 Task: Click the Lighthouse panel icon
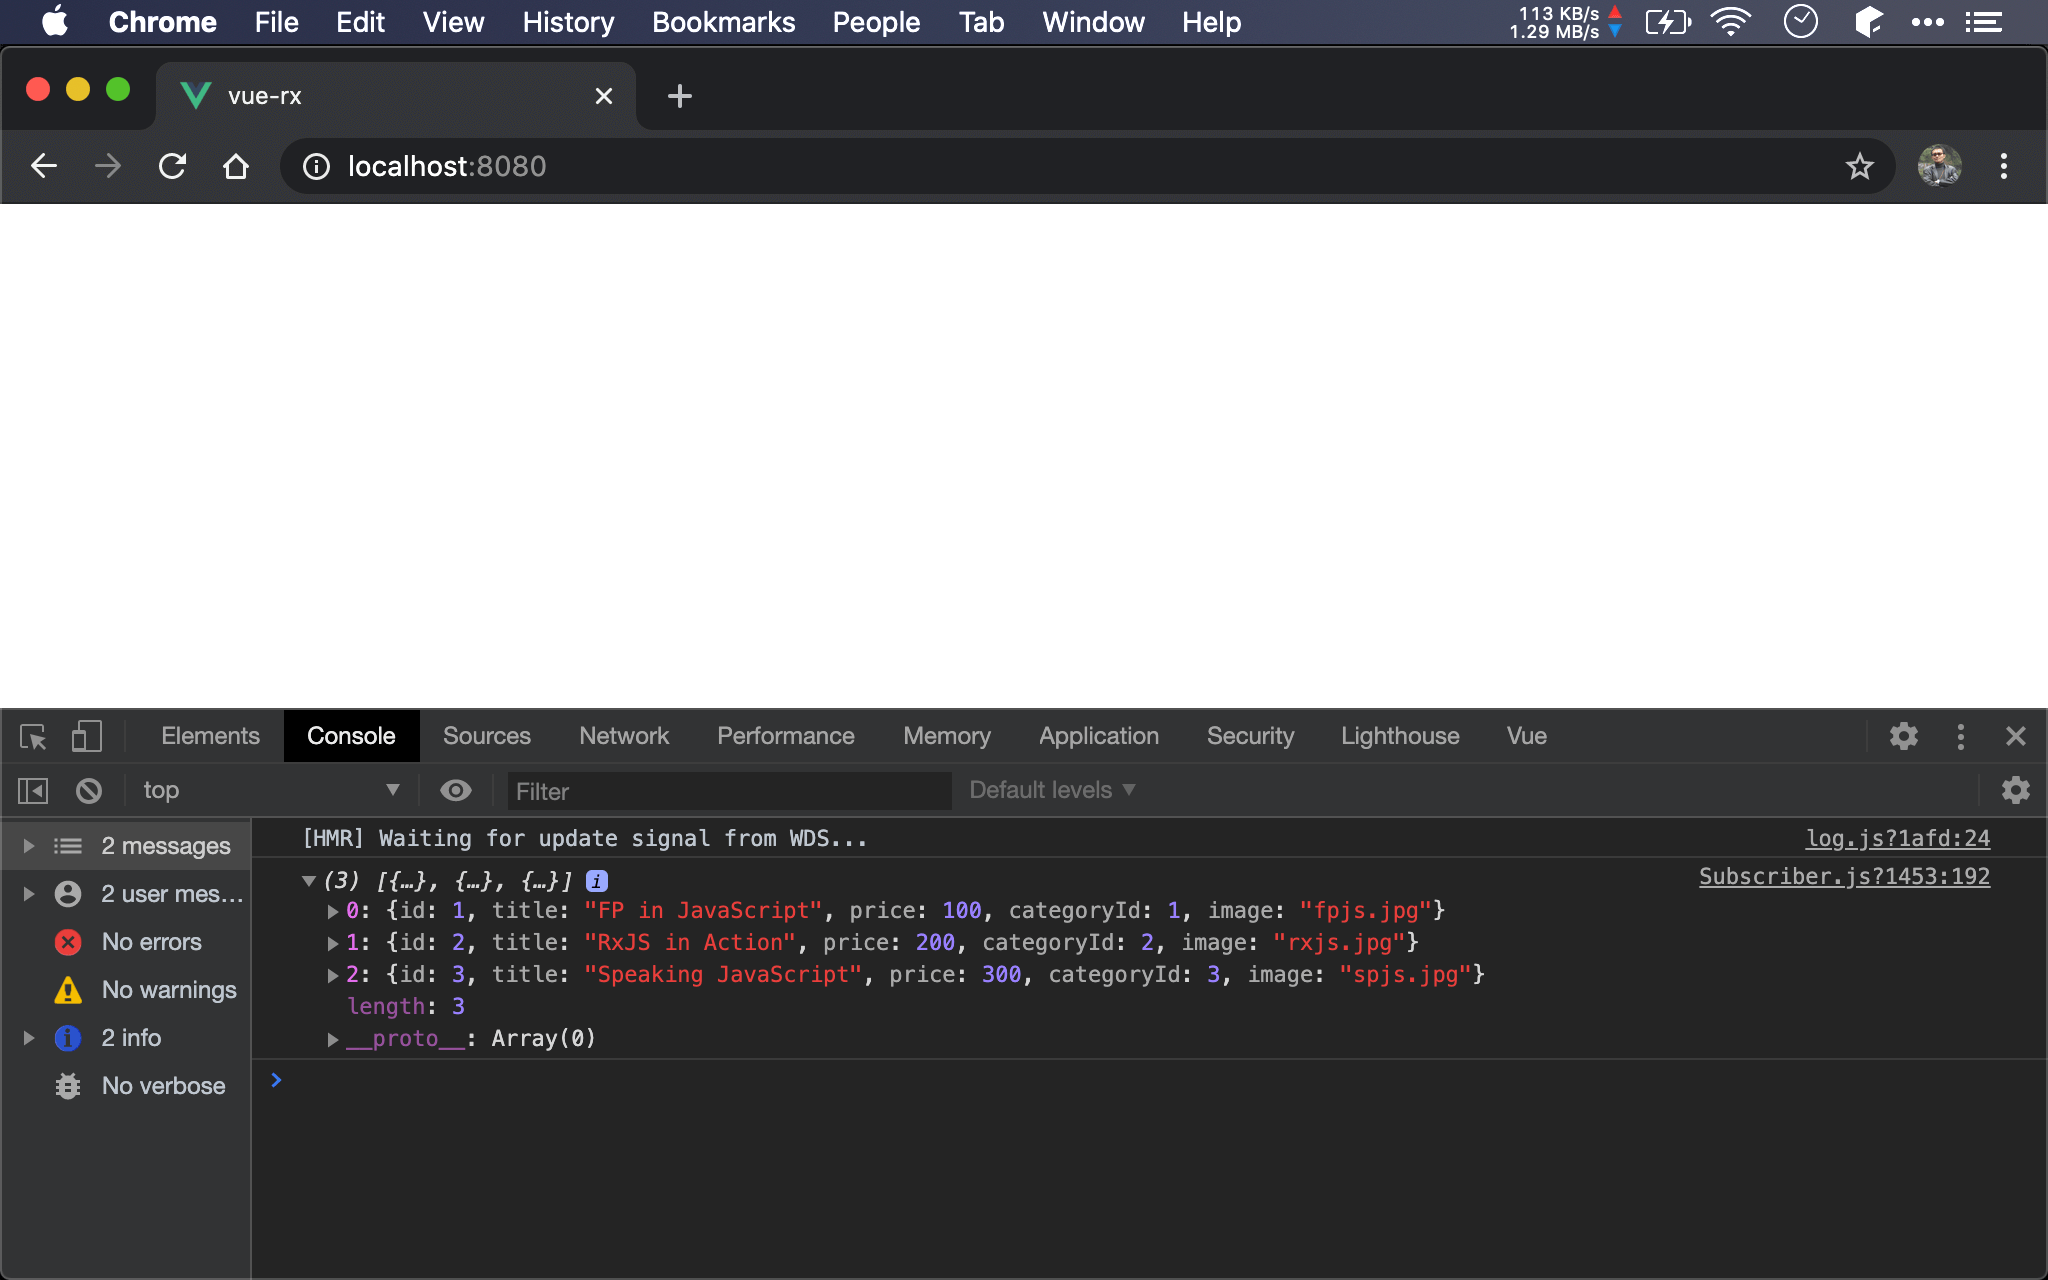click(1399, 736)
